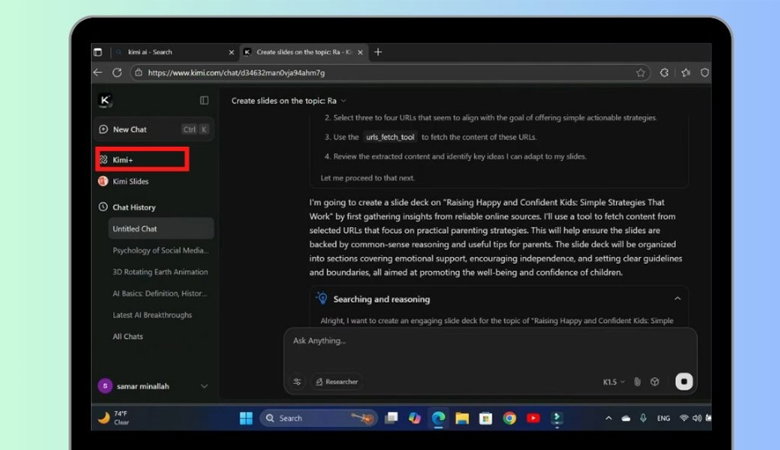Open a new browser tab
This screenshot has height=450, width=780.
coord(378,52)
